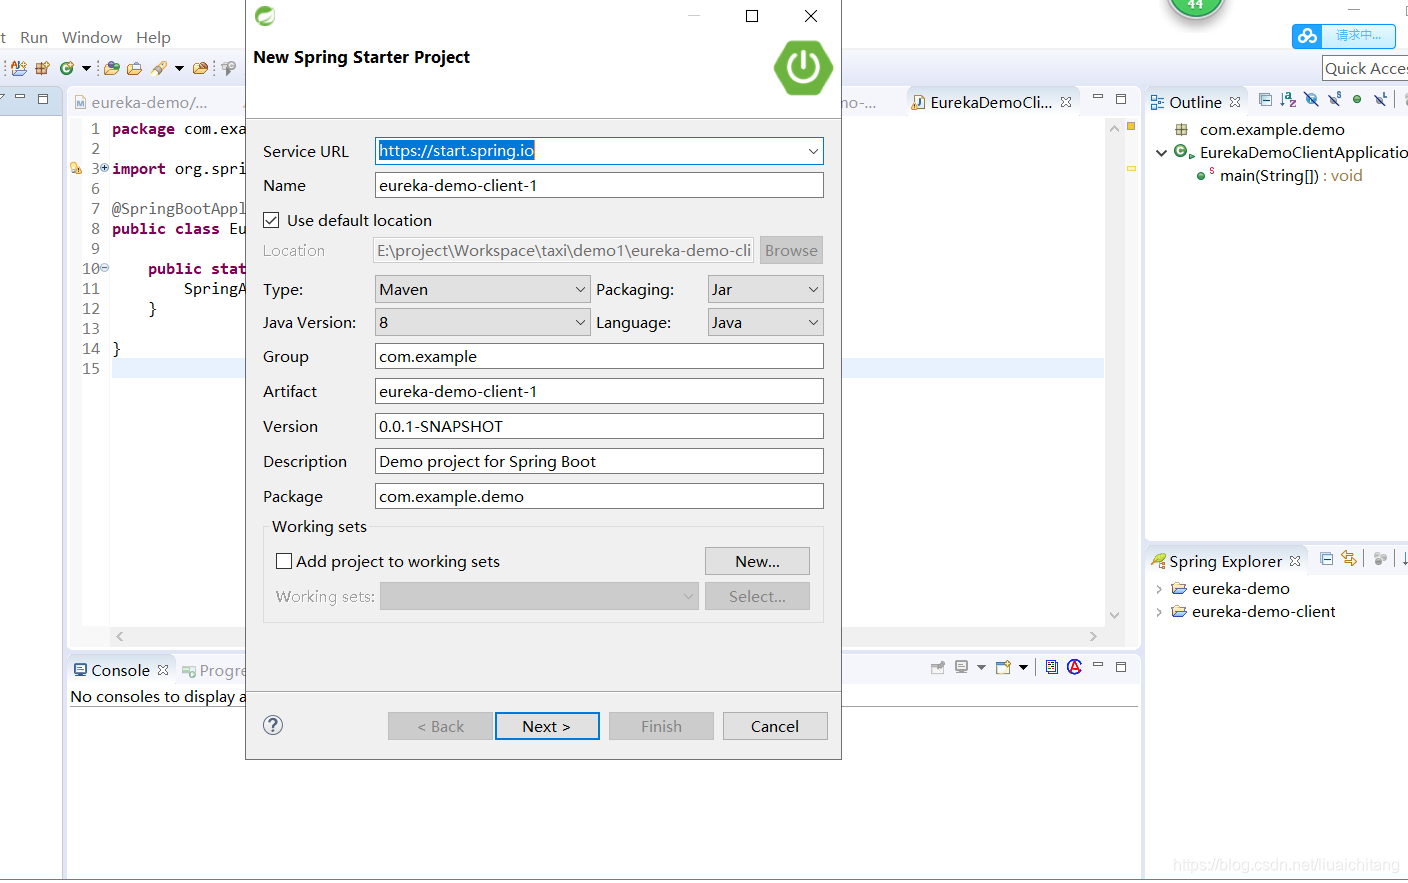
Task: Click the Baidu cloud upload icon
Action: click(1307, 36)
